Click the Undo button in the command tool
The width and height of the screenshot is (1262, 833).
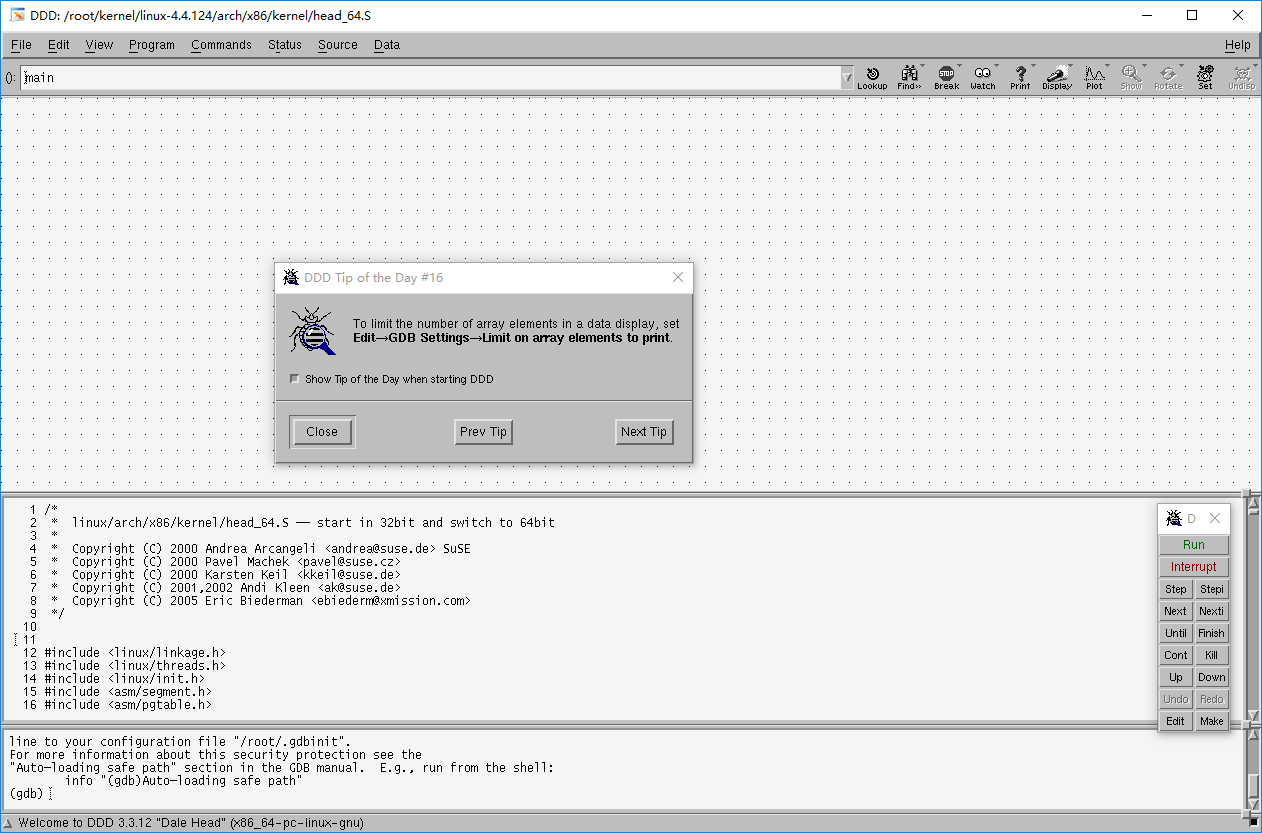coord(1176,699)
